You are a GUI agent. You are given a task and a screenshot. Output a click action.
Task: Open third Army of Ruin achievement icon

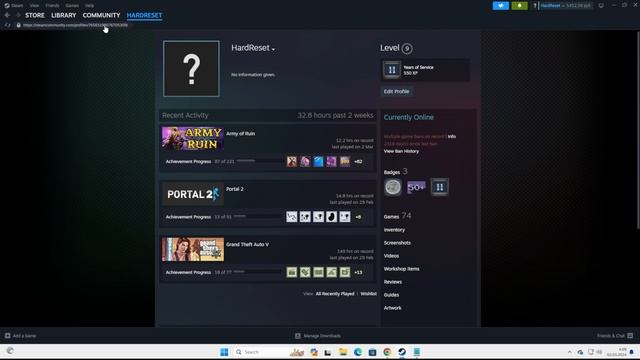click(318, 161)
